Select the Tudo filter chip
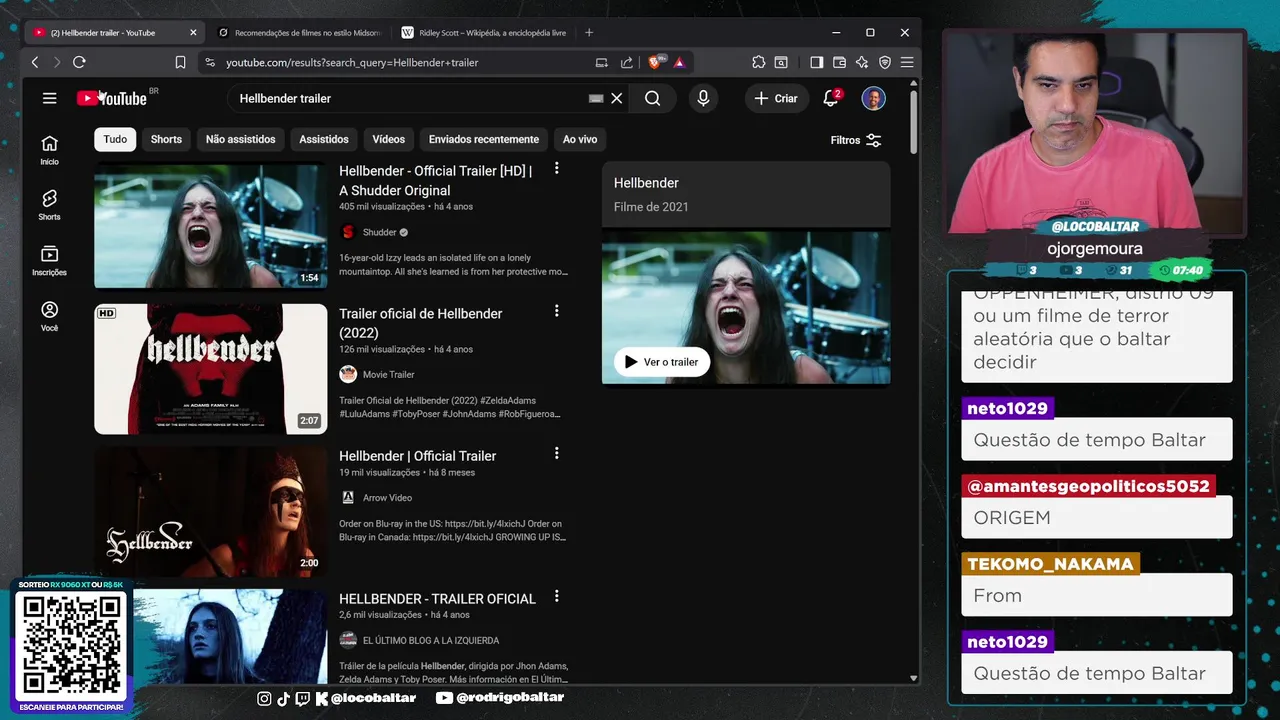 tap(115, 139)
